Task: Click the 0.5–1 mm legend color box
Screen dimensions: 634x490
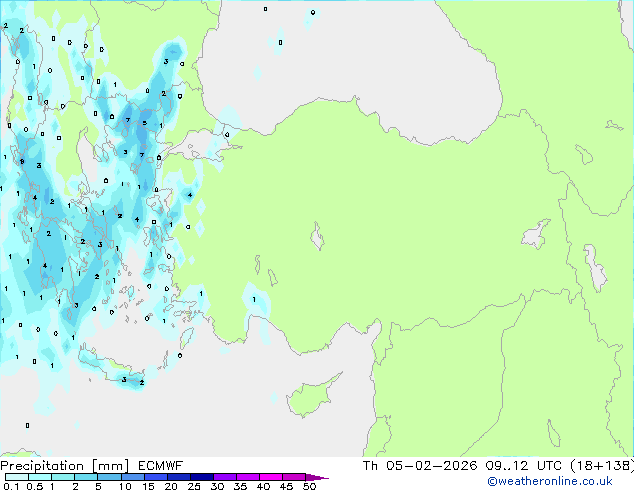Action: tap(40, 477)
